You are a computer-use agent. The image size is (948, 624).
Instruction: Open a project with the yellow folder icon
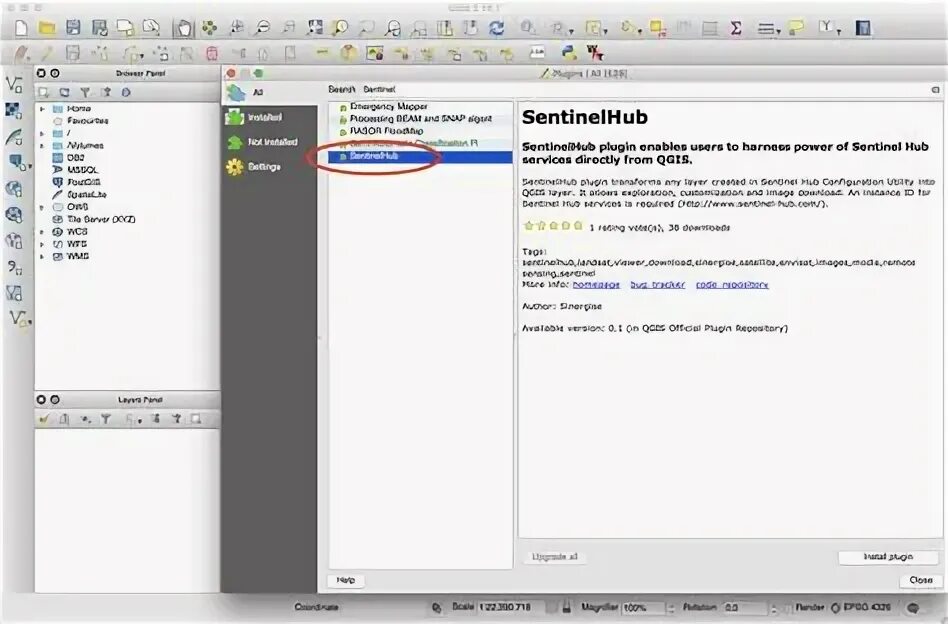pos(47,28)
